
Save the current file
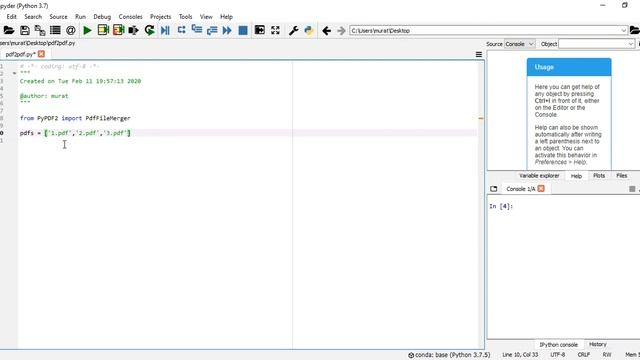tap(24, 30)
